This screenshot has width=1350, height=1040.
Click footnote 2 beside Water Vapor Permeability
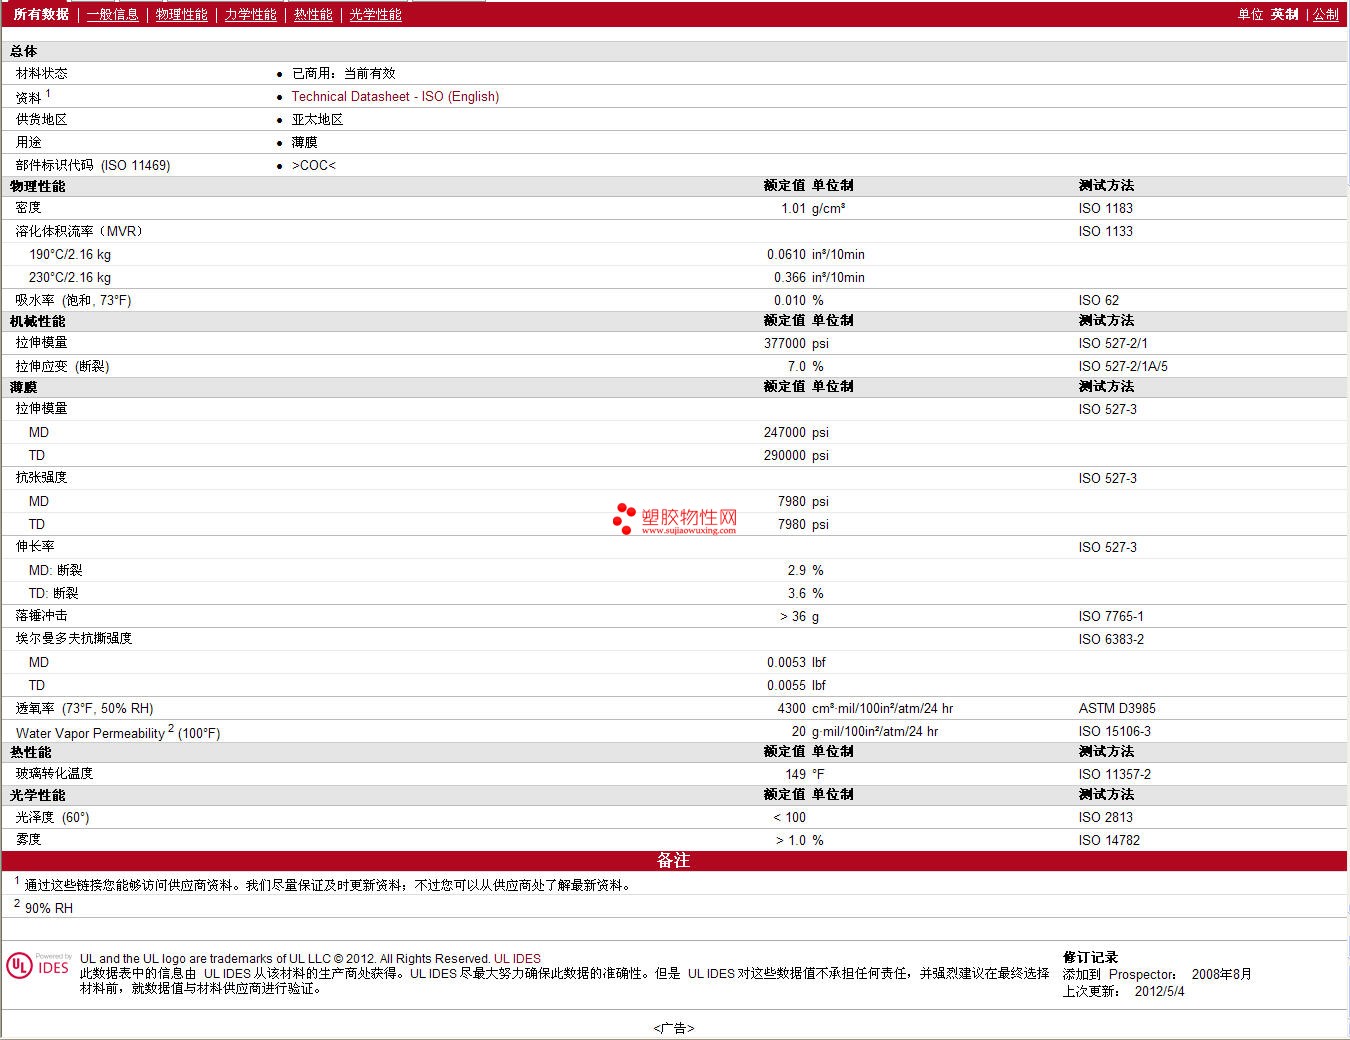coord(171,728)
